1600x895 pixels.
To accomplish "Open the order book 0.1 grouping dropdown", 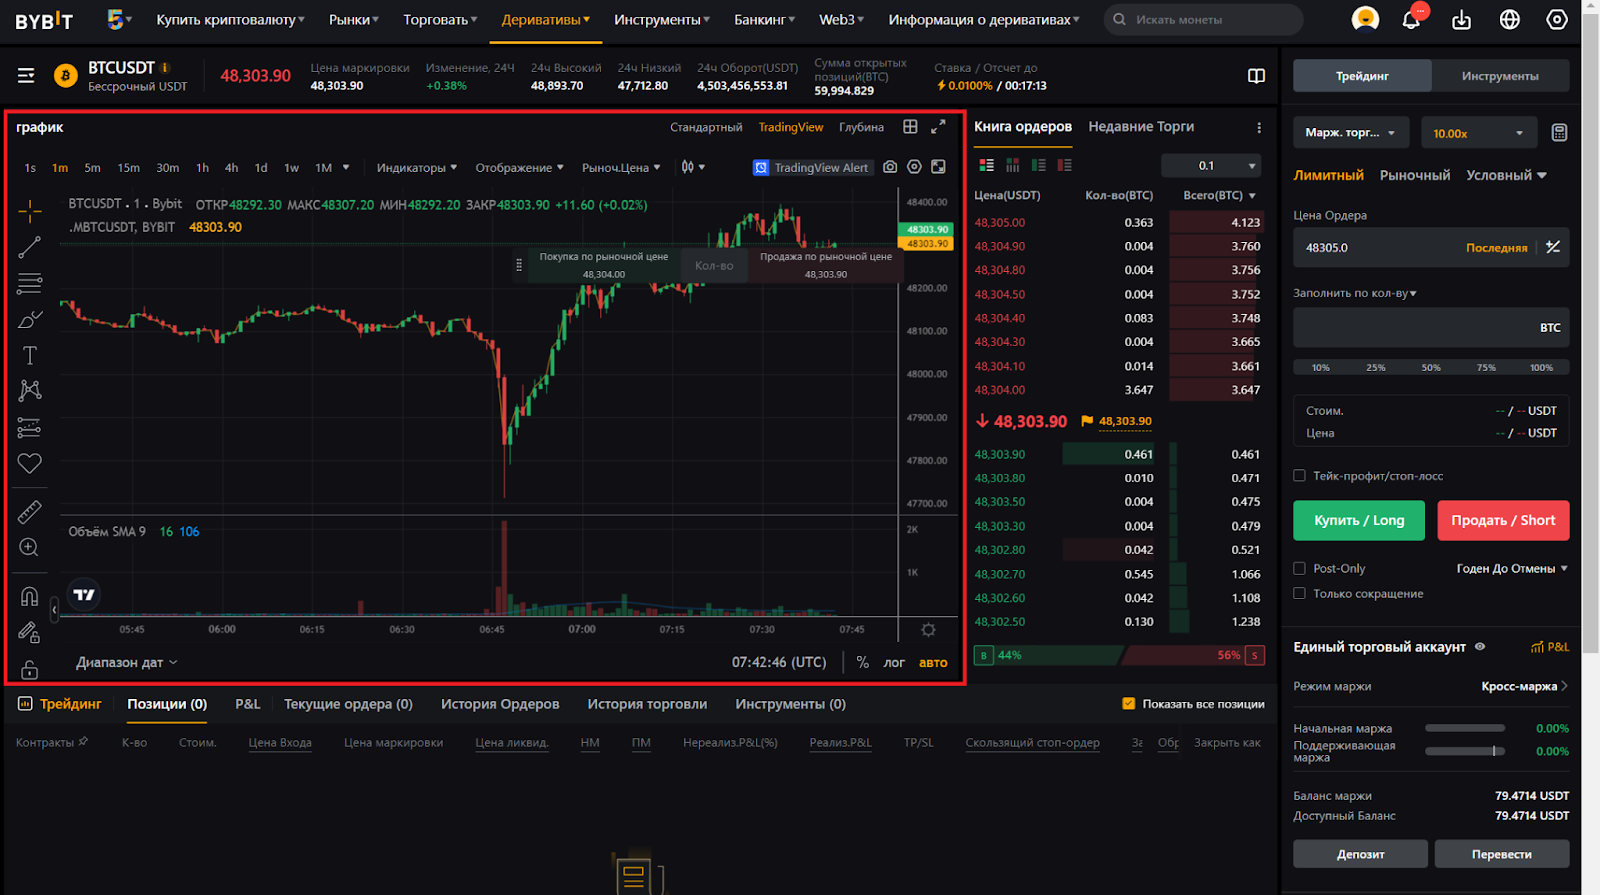I will tap(1211, 166).
